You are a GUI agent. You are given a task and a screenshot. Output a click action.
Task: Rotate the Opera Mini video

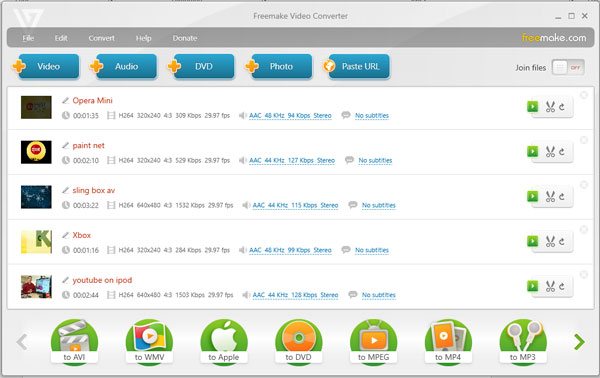[562, 107]
